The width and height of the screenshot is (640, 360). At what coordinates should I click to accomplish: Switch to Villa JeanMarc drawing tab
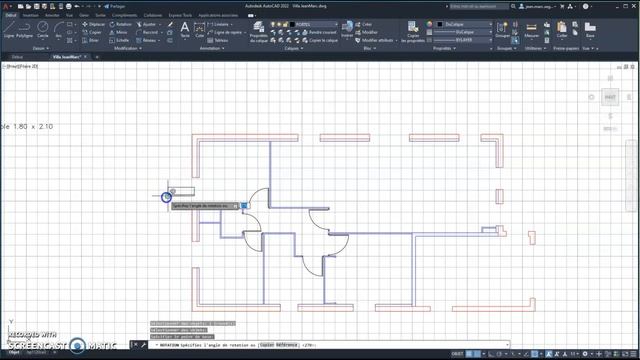67,57
